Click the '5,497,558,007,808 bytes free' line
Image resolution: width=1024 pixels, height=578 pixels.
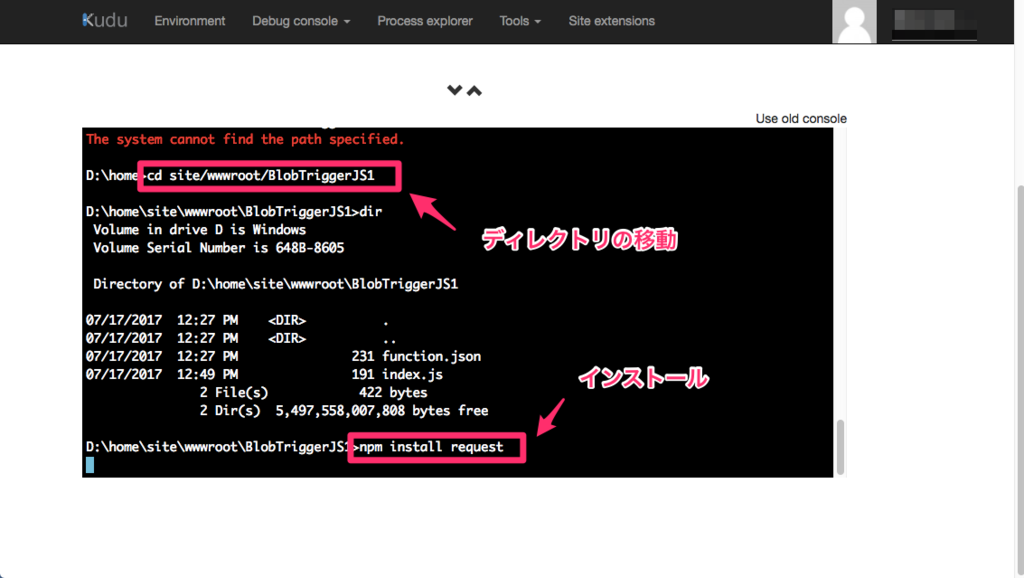[381, 411]
